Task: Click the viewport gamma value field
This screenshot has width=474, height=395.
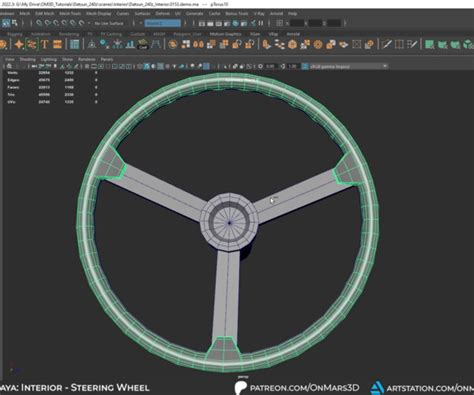Action: [293, 66]
